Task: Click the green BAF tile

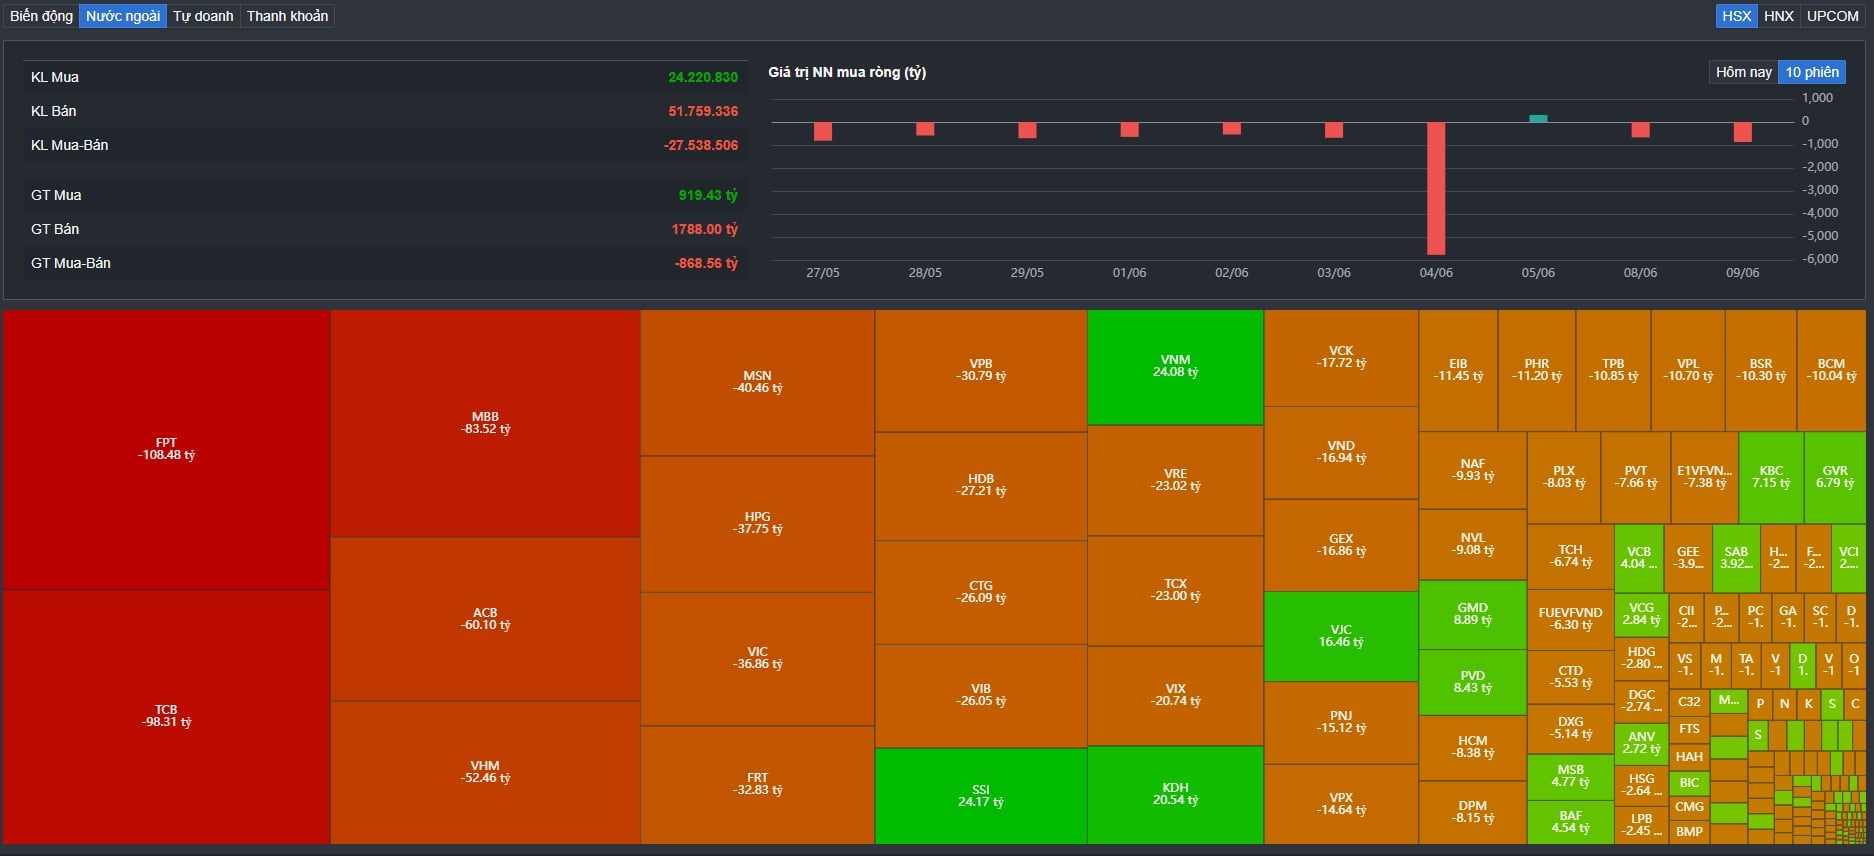Action: [1571, 822]
